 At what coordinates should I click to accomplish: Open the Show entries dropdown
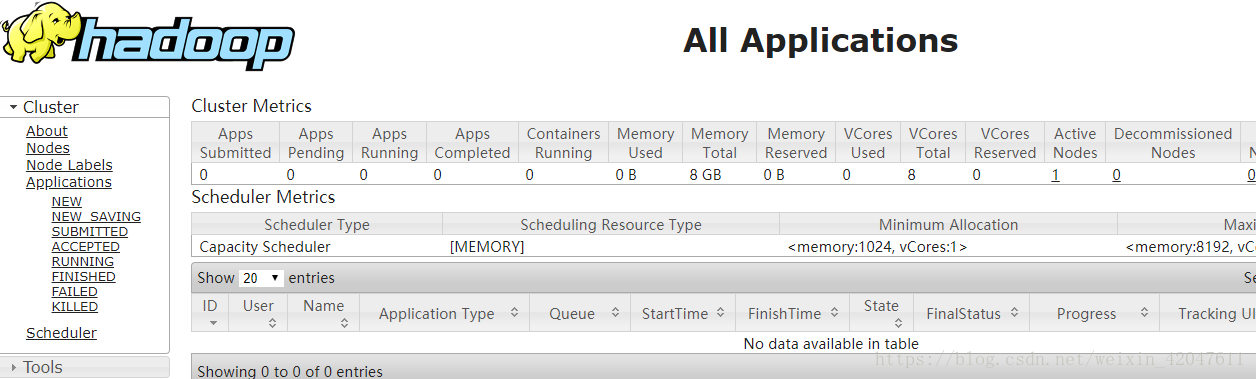(262, 277)
